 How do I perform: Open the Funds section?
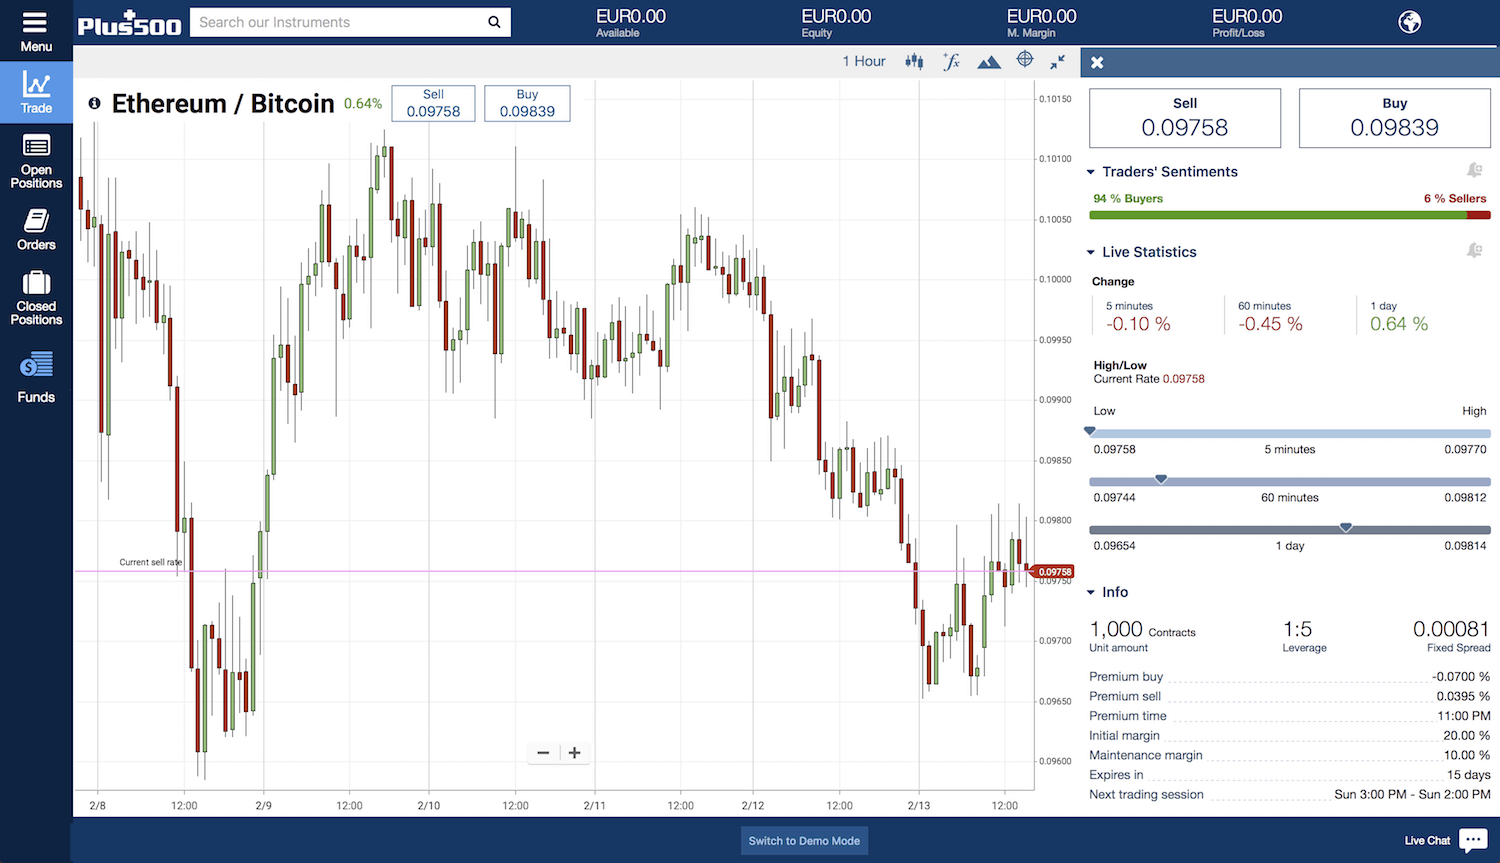[36, 377]
